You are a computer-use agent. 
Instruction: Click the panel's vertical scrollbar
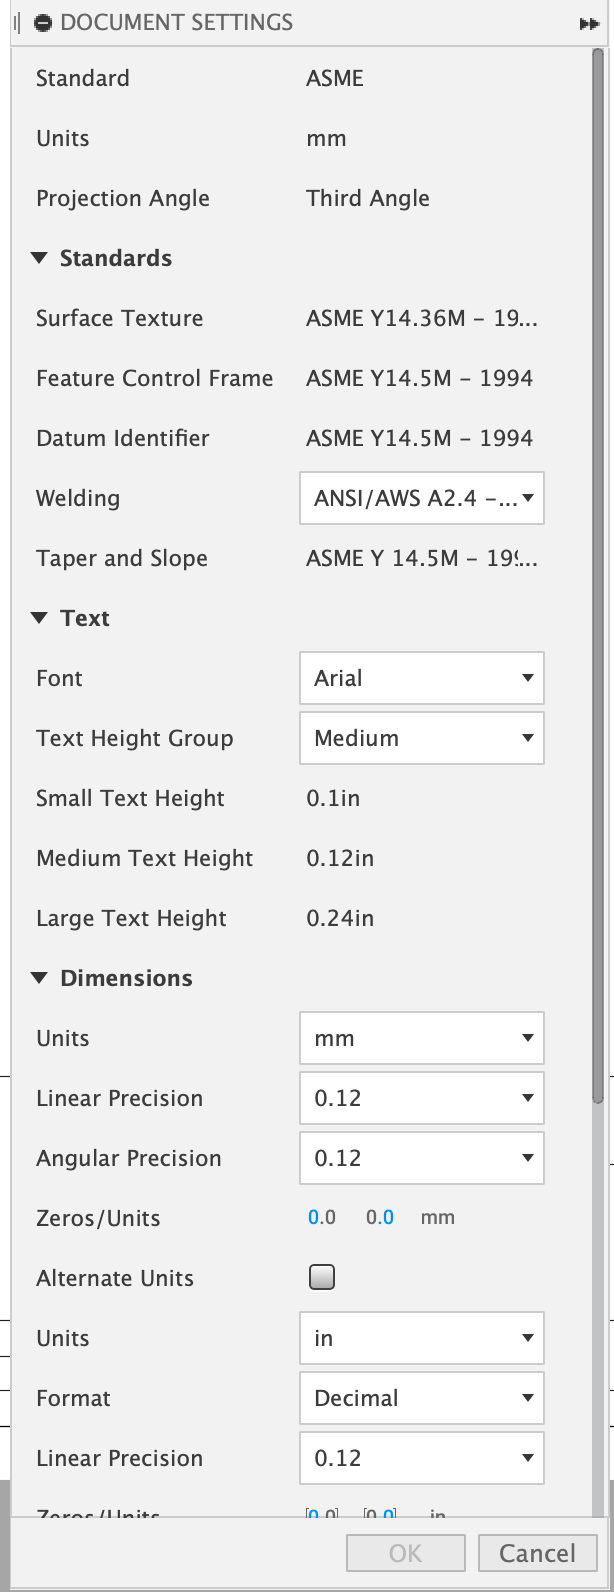(598, 600)
